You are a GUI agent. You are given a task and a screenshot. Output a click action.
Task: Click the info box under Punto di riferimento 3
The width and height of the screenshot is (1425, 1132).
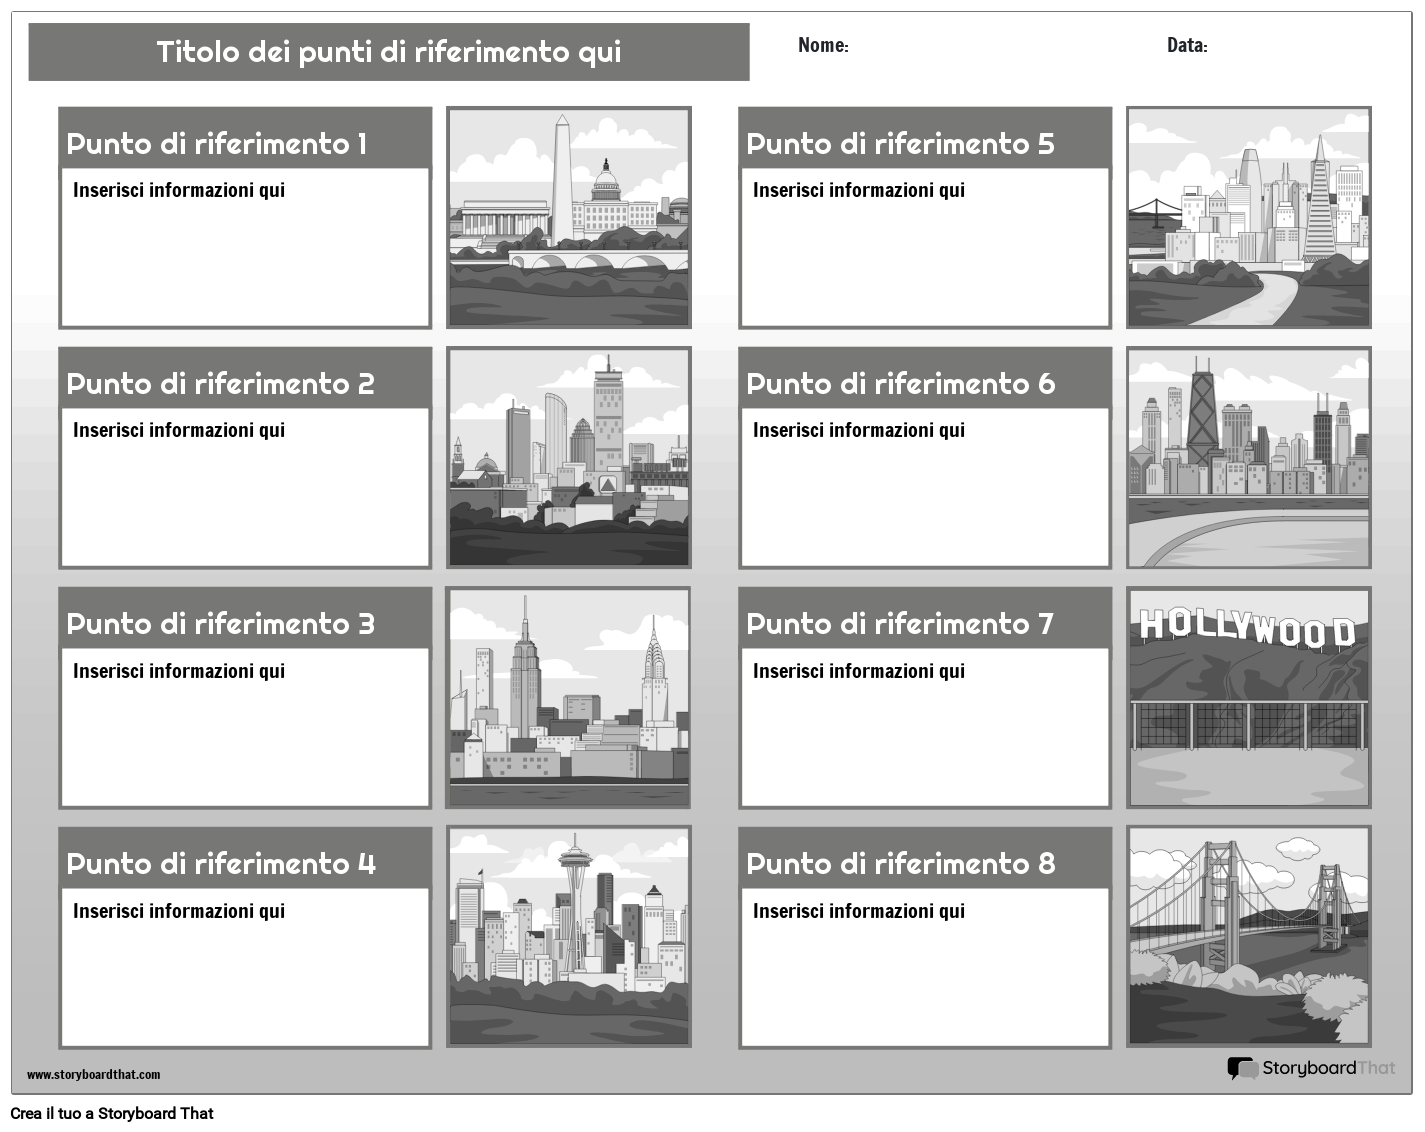[x=245, y=727]
